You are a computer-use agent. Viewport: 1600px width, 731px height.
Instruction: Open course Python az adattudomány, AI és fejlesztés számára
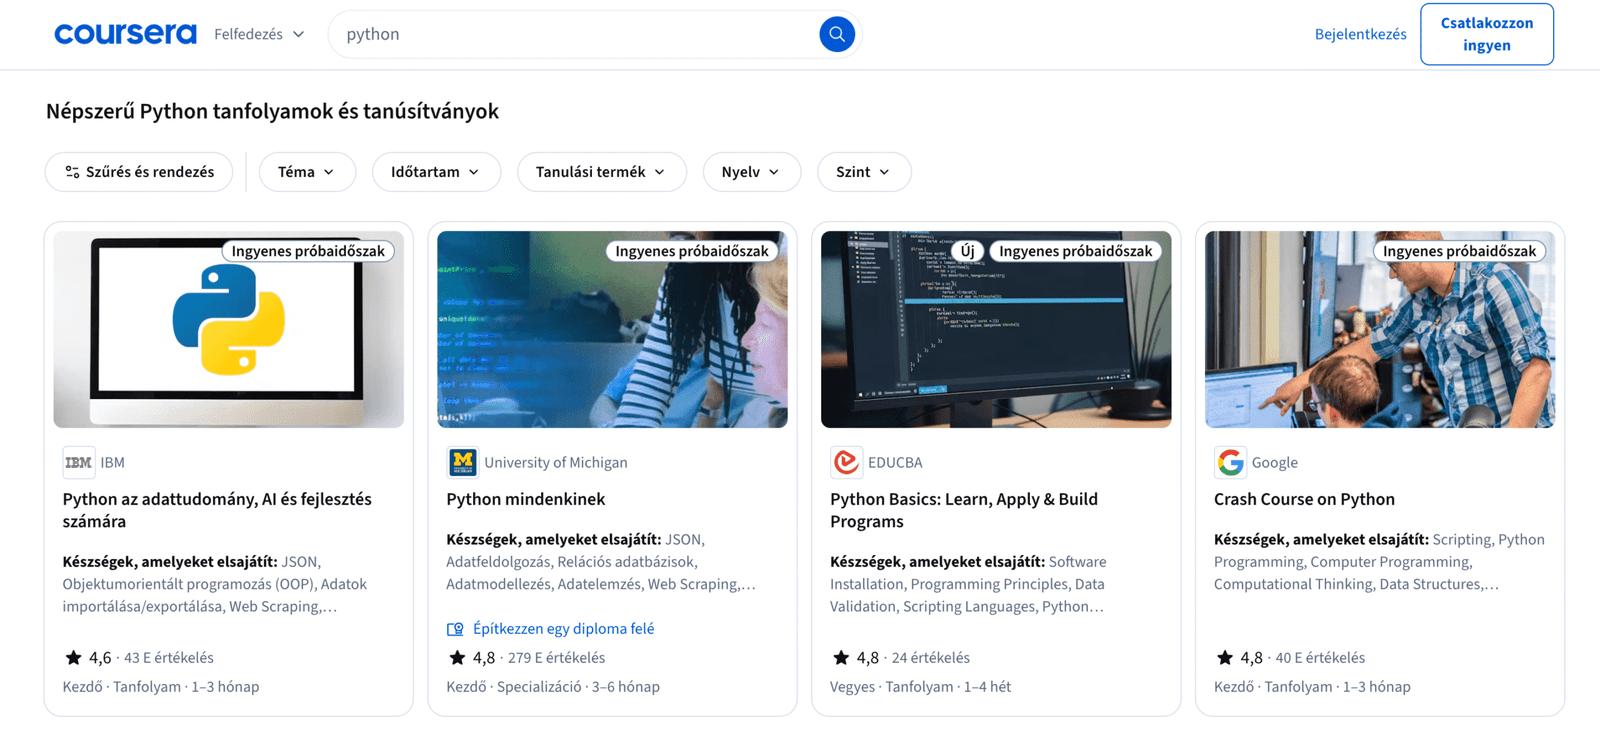[x=217, y=510]
